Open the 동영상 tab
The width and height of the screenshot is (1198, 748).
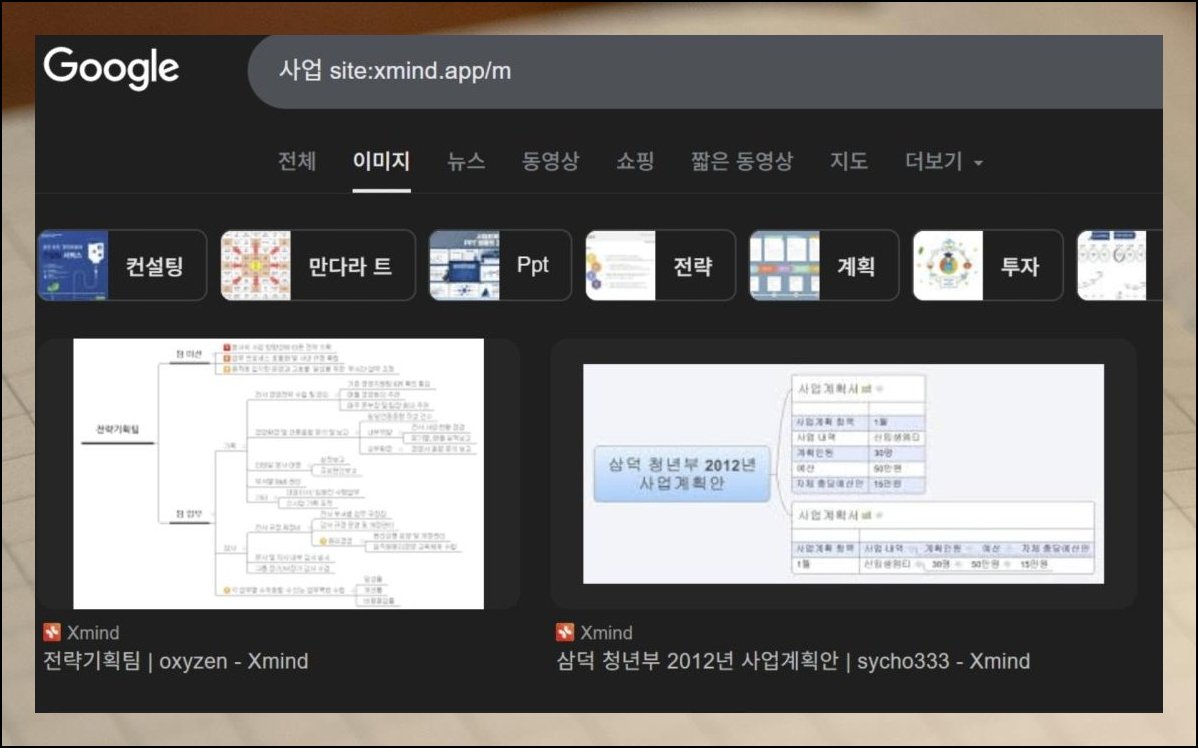(550, 161)
